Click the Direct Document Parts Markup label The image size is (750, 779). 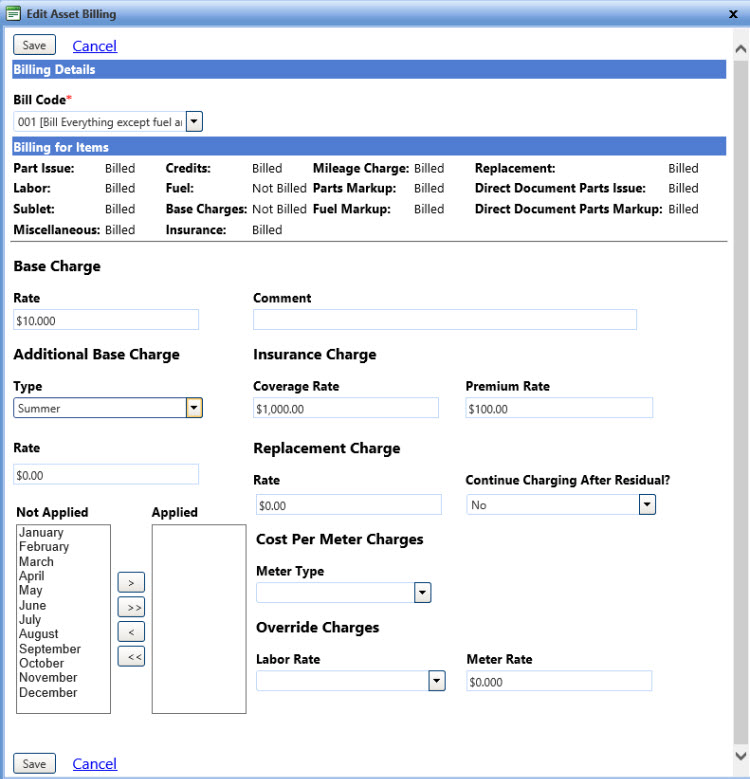[569, 209]
